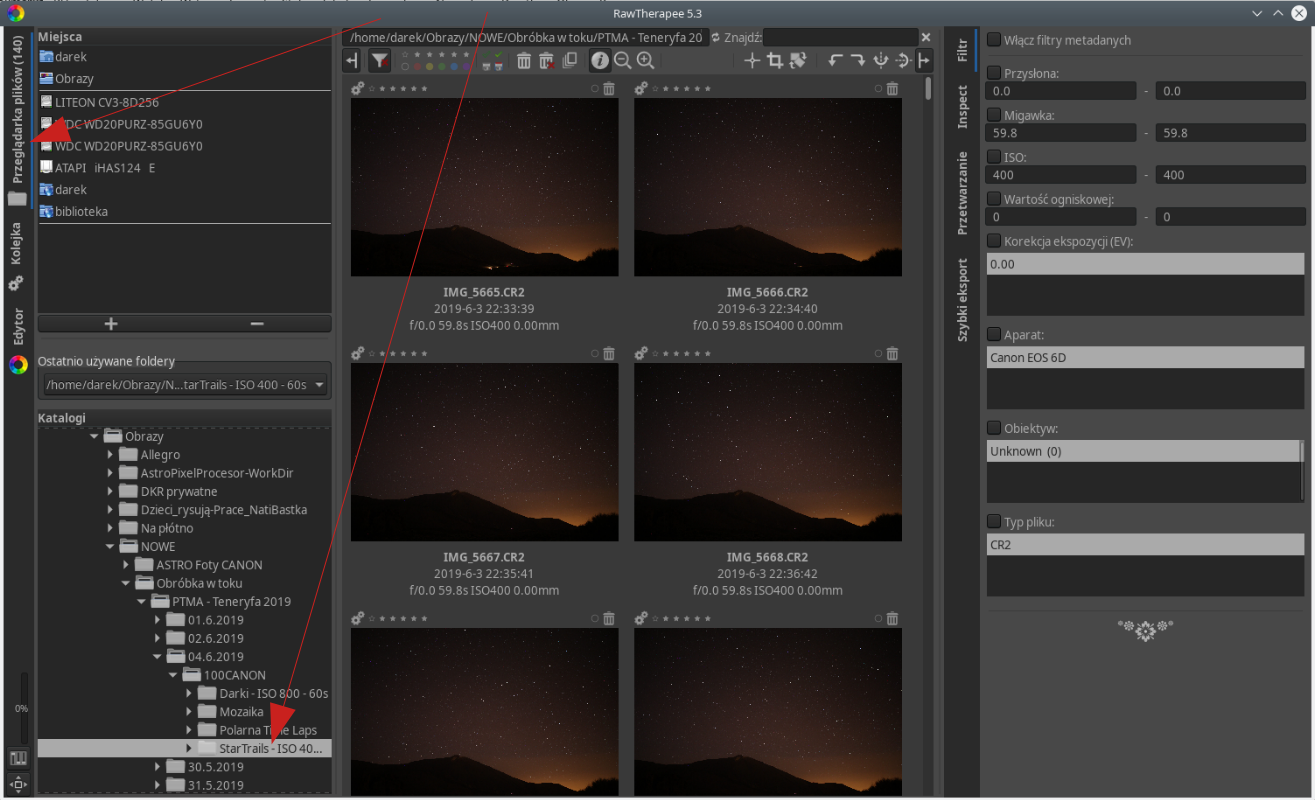
Task: Refresh the folder path with reload icon
Action: tap(716, 37)
